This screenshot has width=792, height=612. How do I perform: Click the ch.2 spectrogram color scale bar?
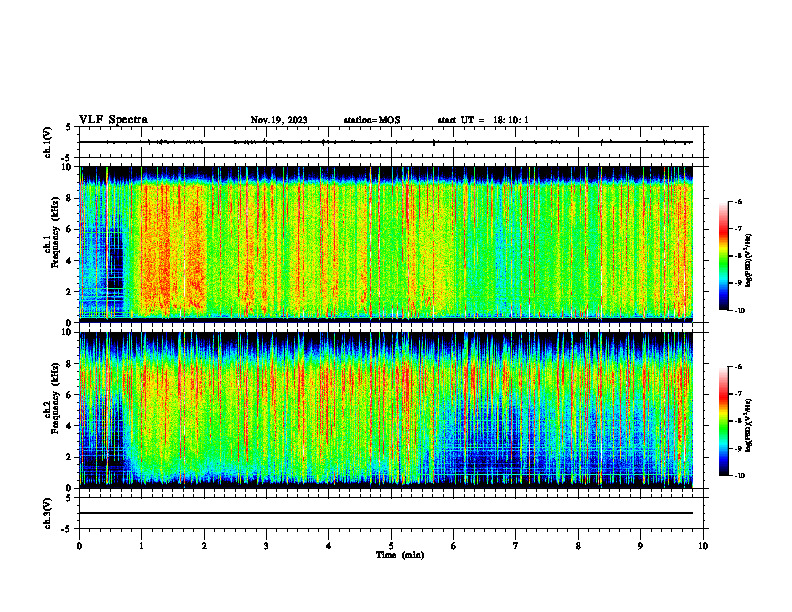[x=723, y=421]
